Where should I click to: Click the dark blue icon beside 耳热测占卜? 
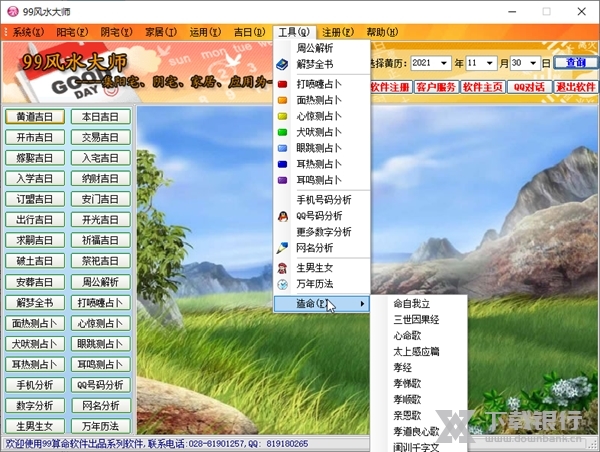[x=282, y=164]
